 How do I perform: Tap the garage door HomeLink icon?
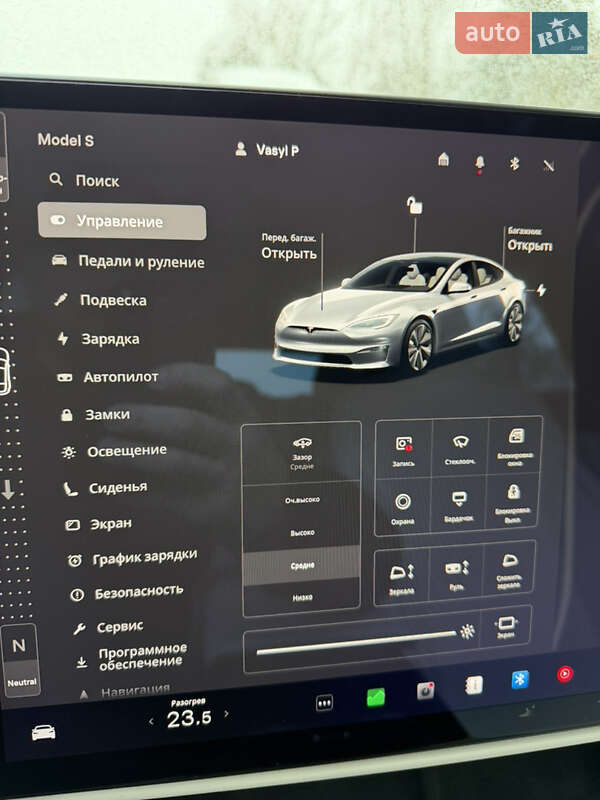444,159
